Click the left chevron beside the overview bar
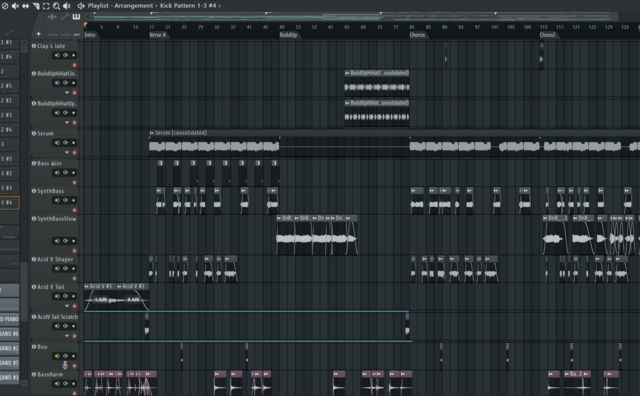 coord(88,17)
